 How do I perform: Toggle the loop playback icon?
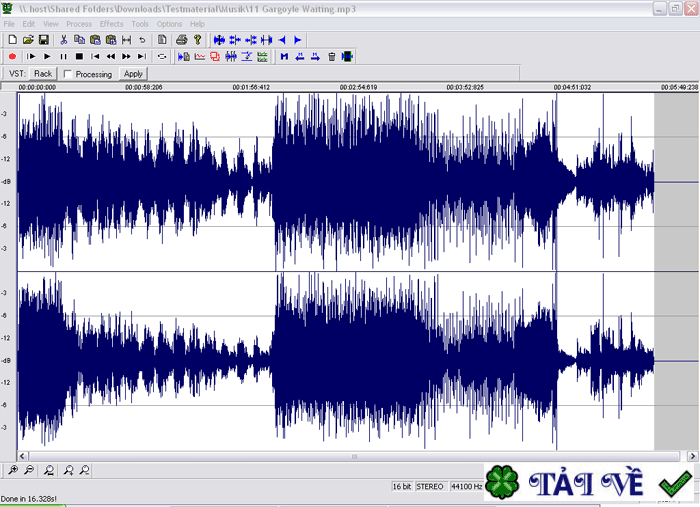point(162,56)
